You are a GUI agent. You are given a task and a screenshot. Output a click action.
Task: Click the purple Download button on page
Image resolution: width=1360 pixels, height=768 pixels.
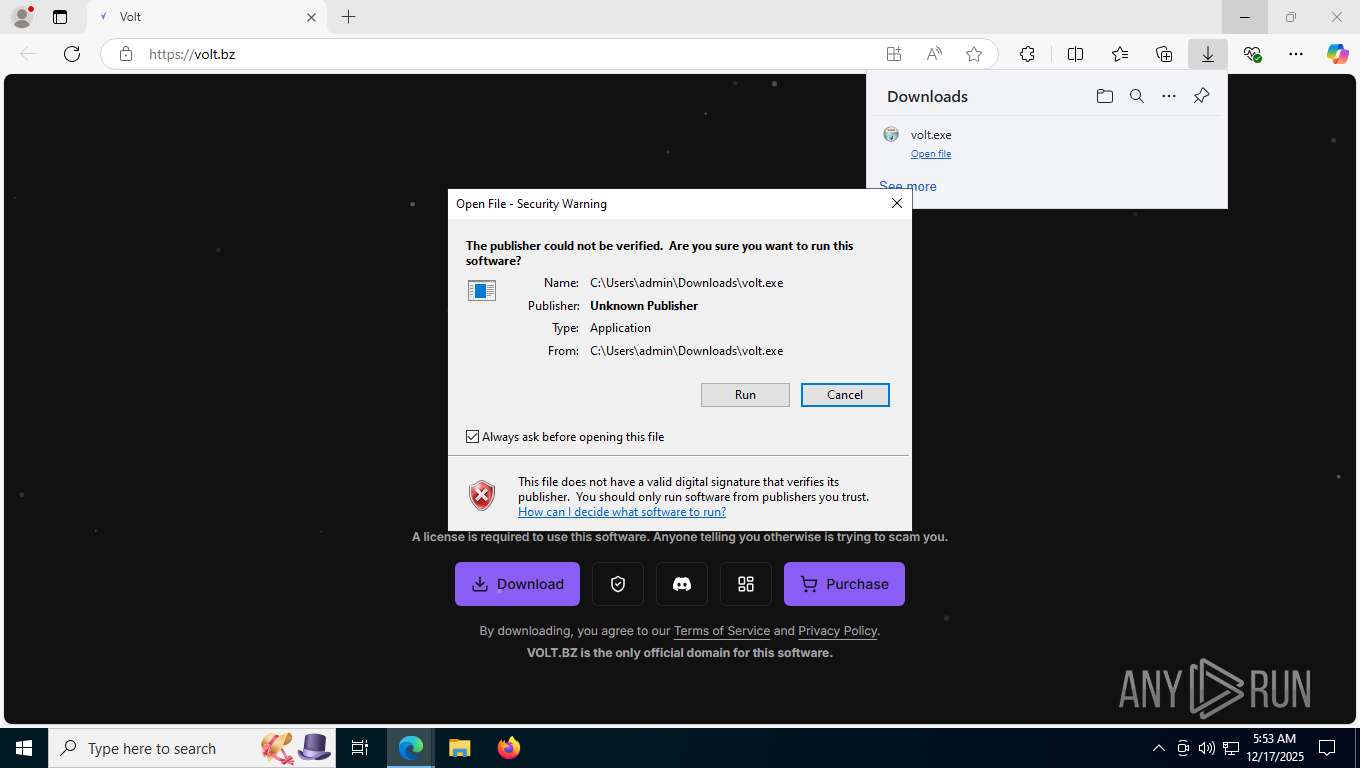point(517,584)
